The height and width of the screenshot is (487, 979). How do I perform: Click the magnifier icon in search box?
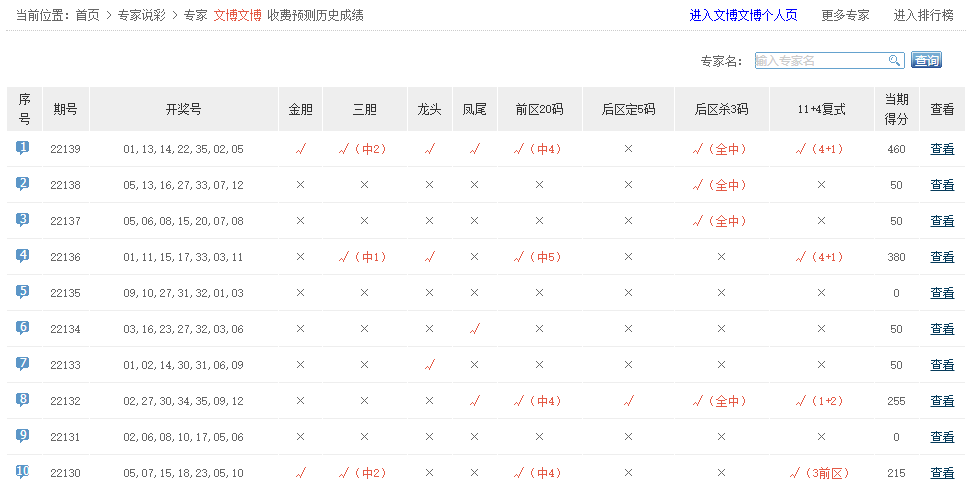coord(894,61)
